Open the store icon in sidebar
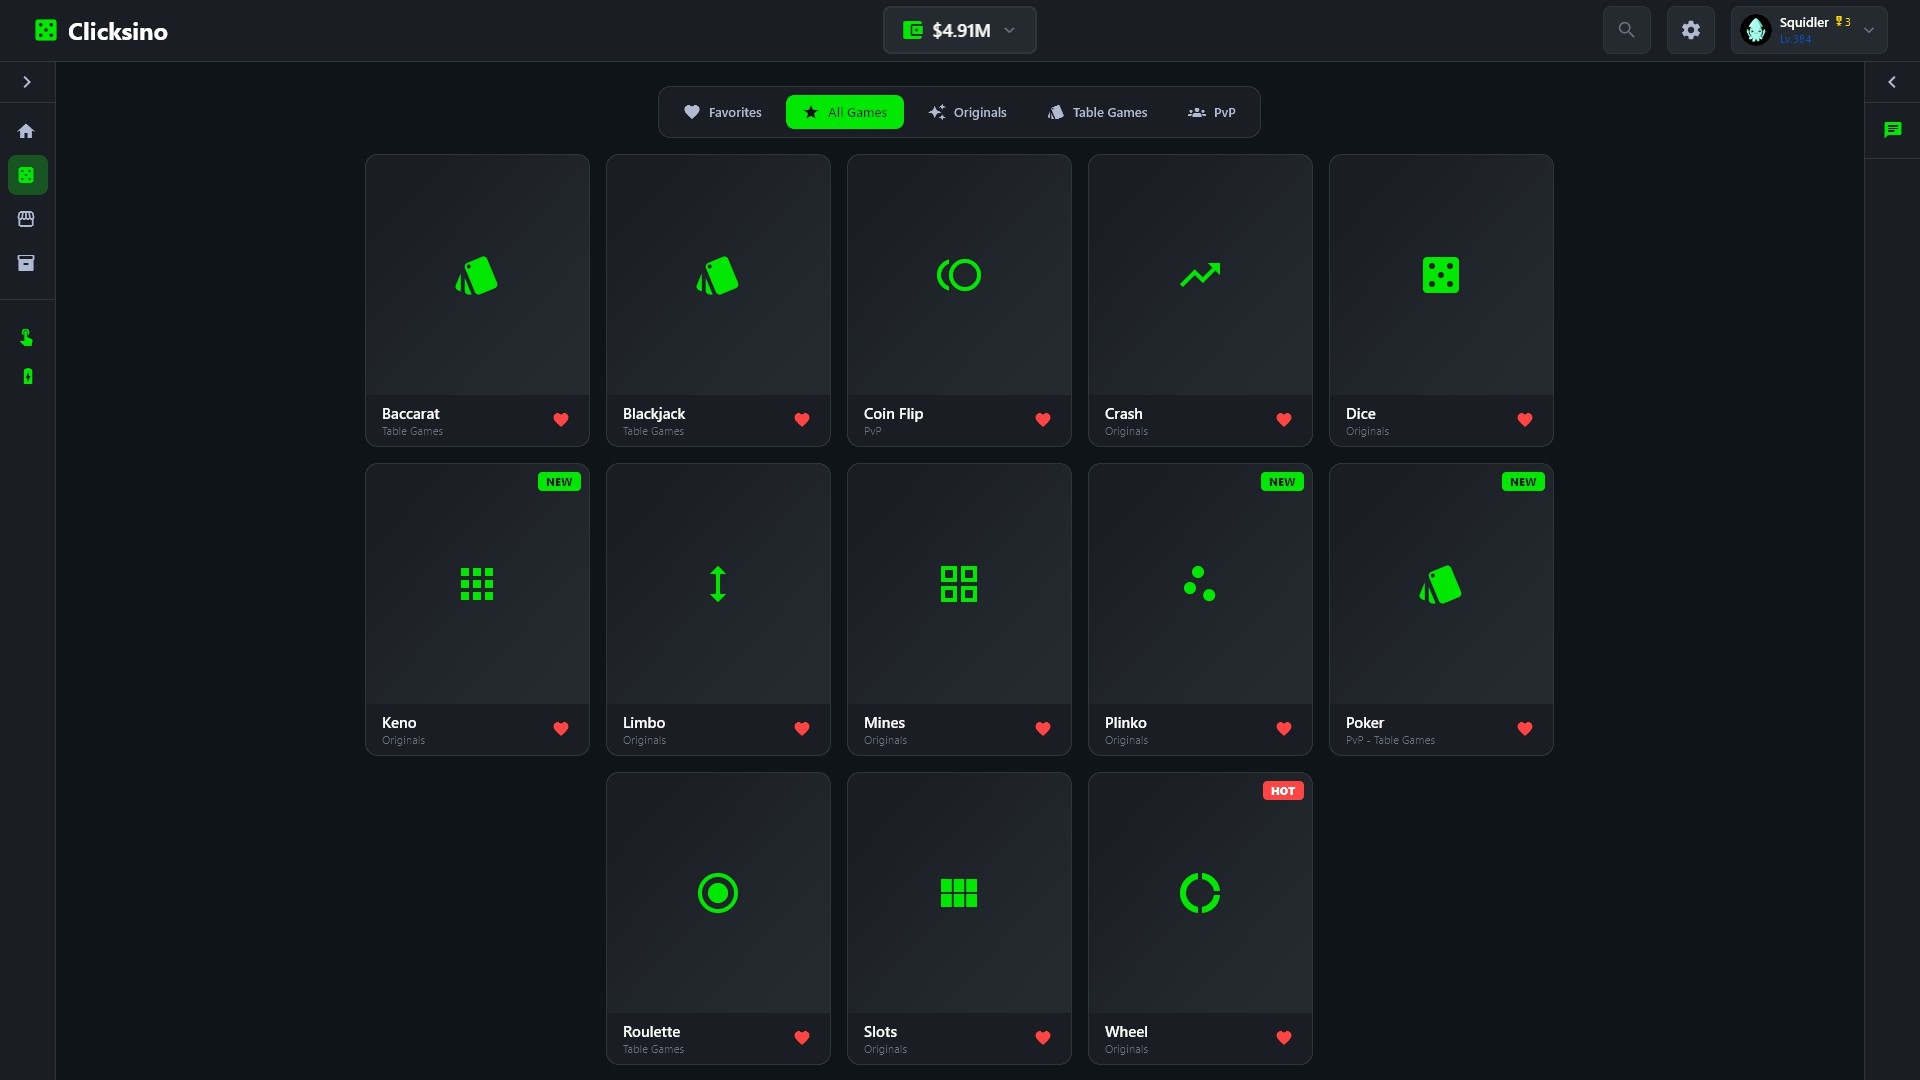Screen dimensions: 1920x1080 click(27, 219)
